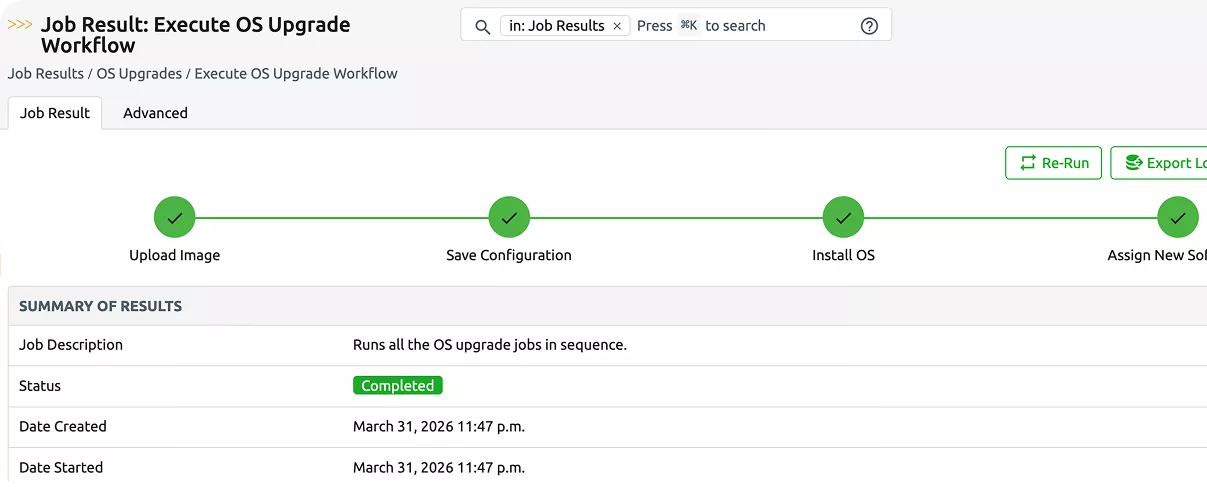Click the green Completed status badge

397,386
